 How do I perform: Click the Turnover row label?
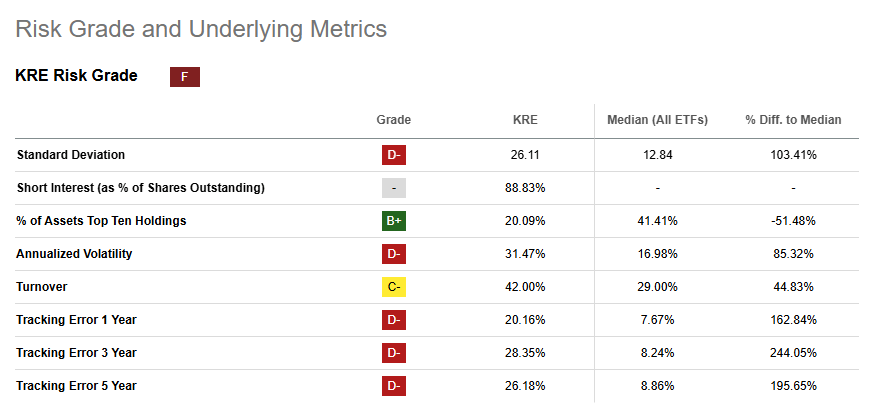pos(44,287)
